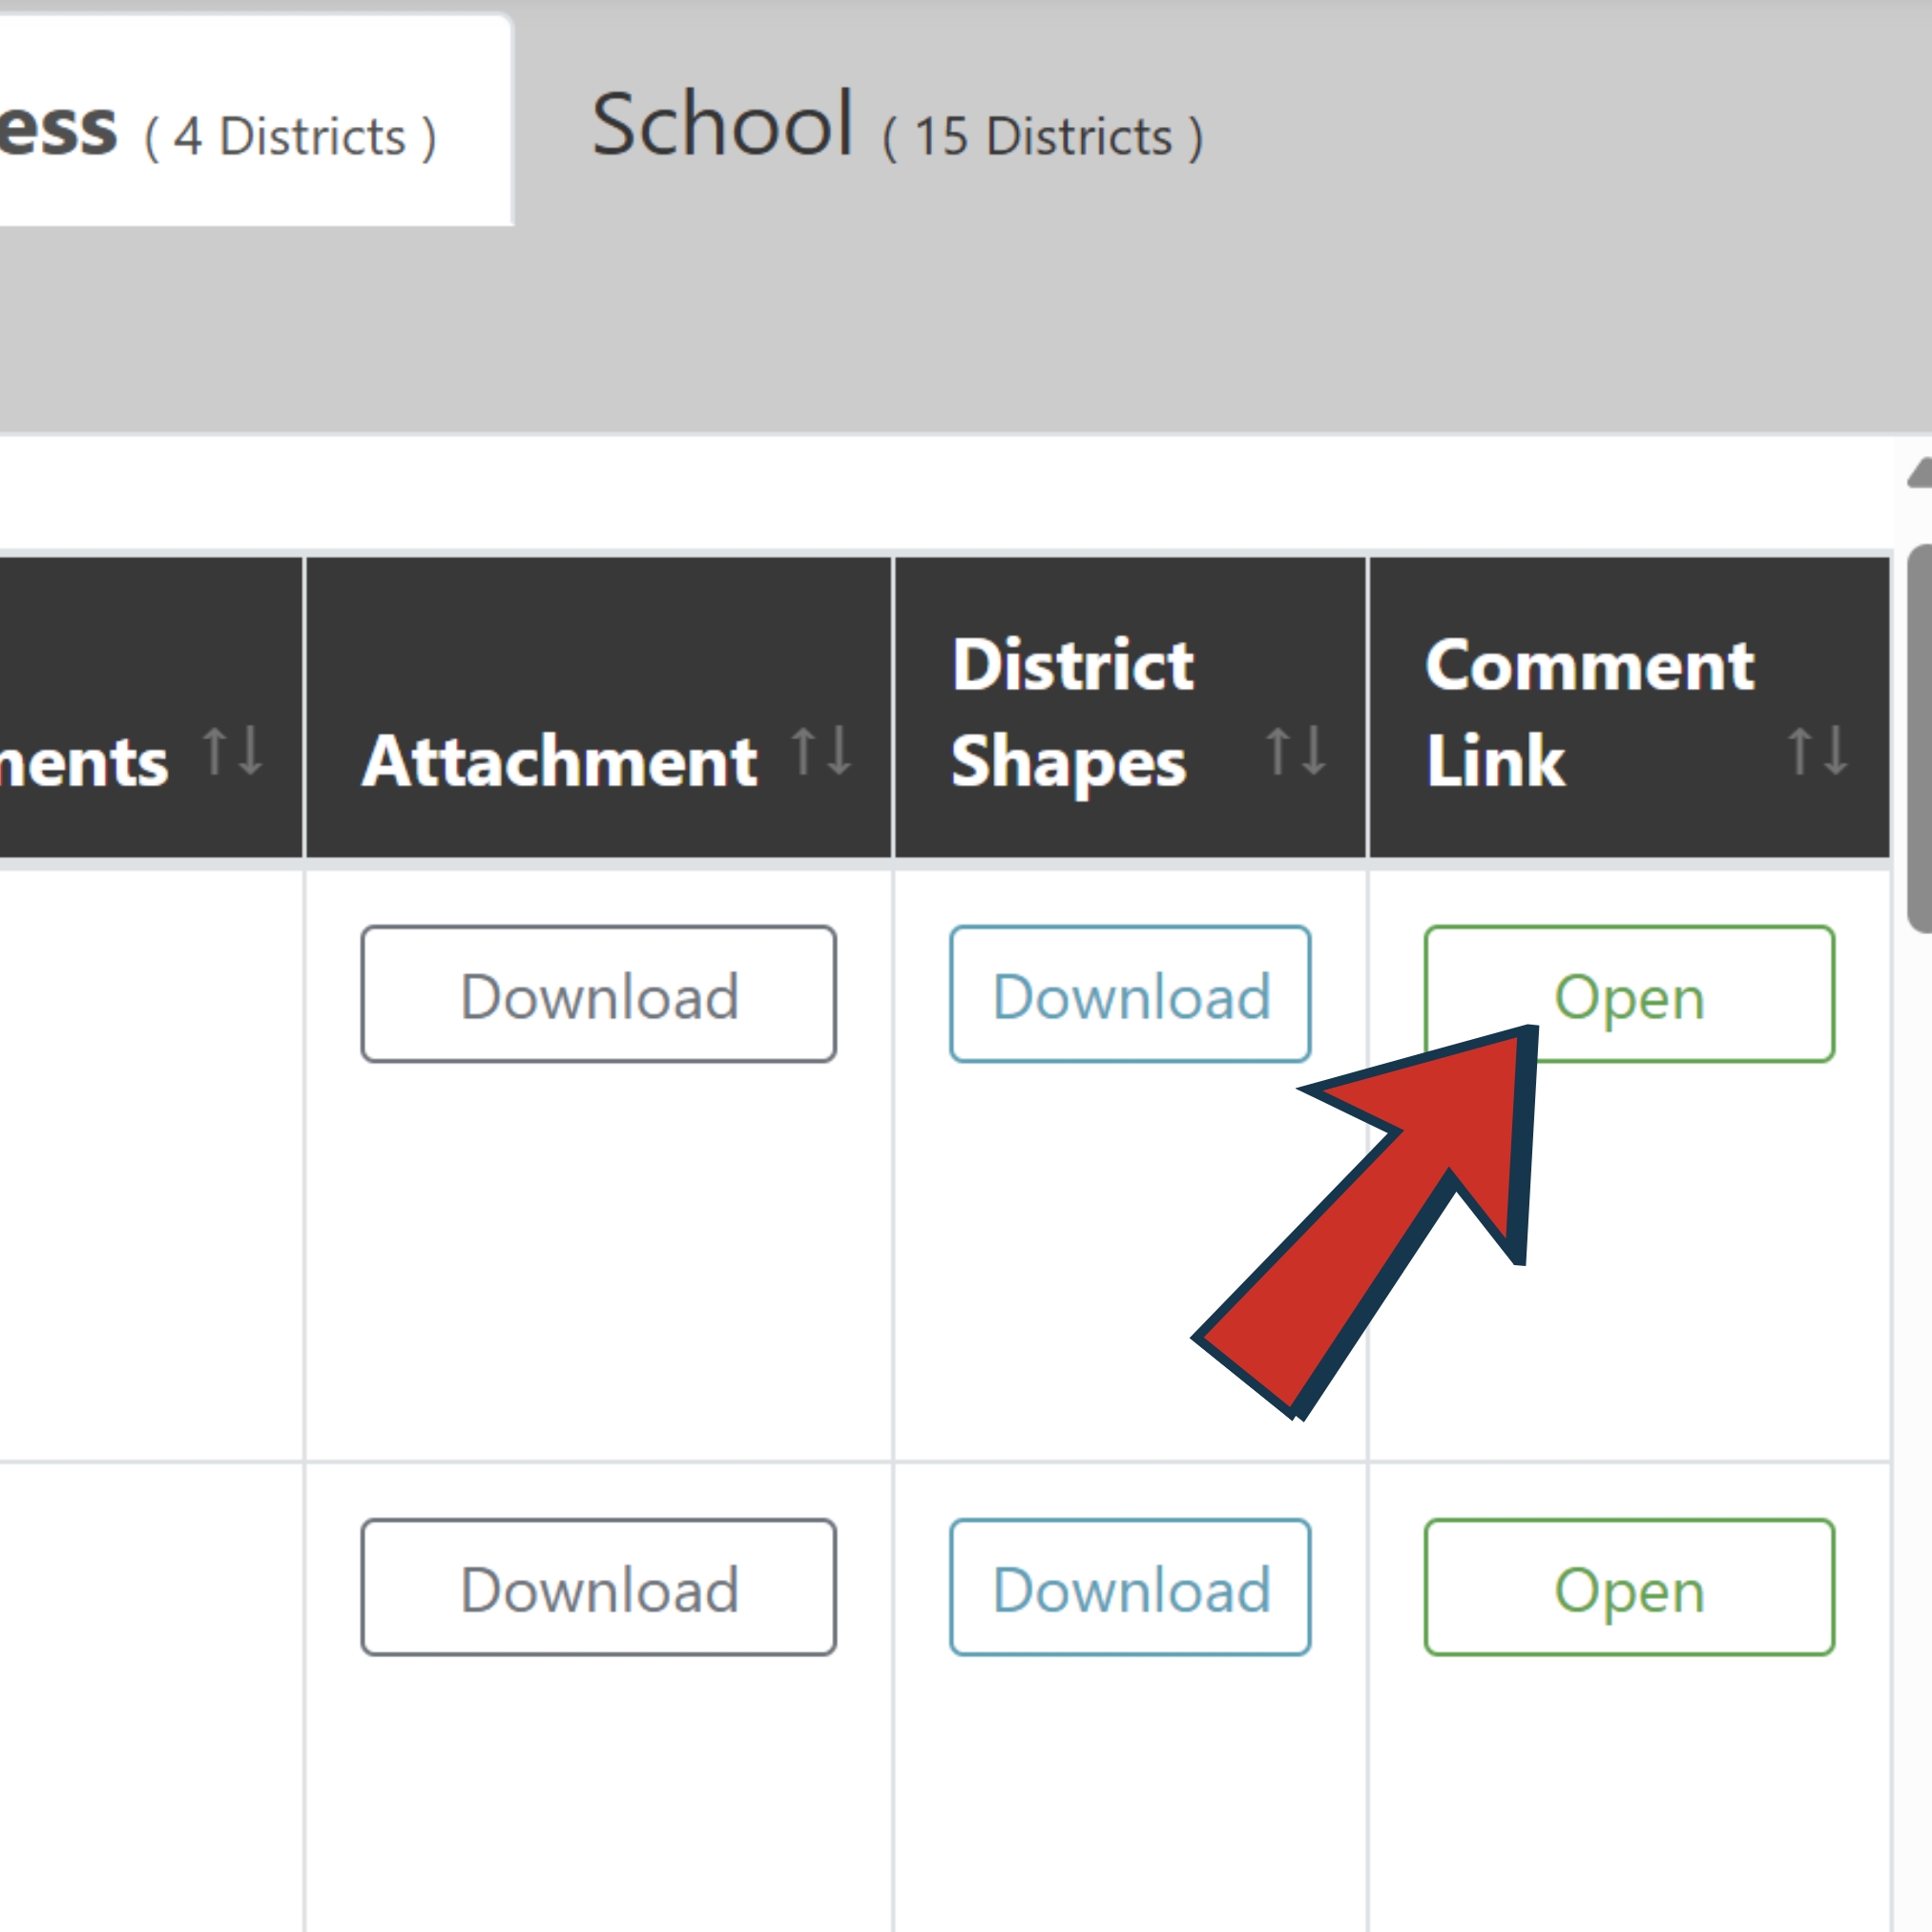
Task: Open second row's Comment Link
Action: [1629, 1588]
